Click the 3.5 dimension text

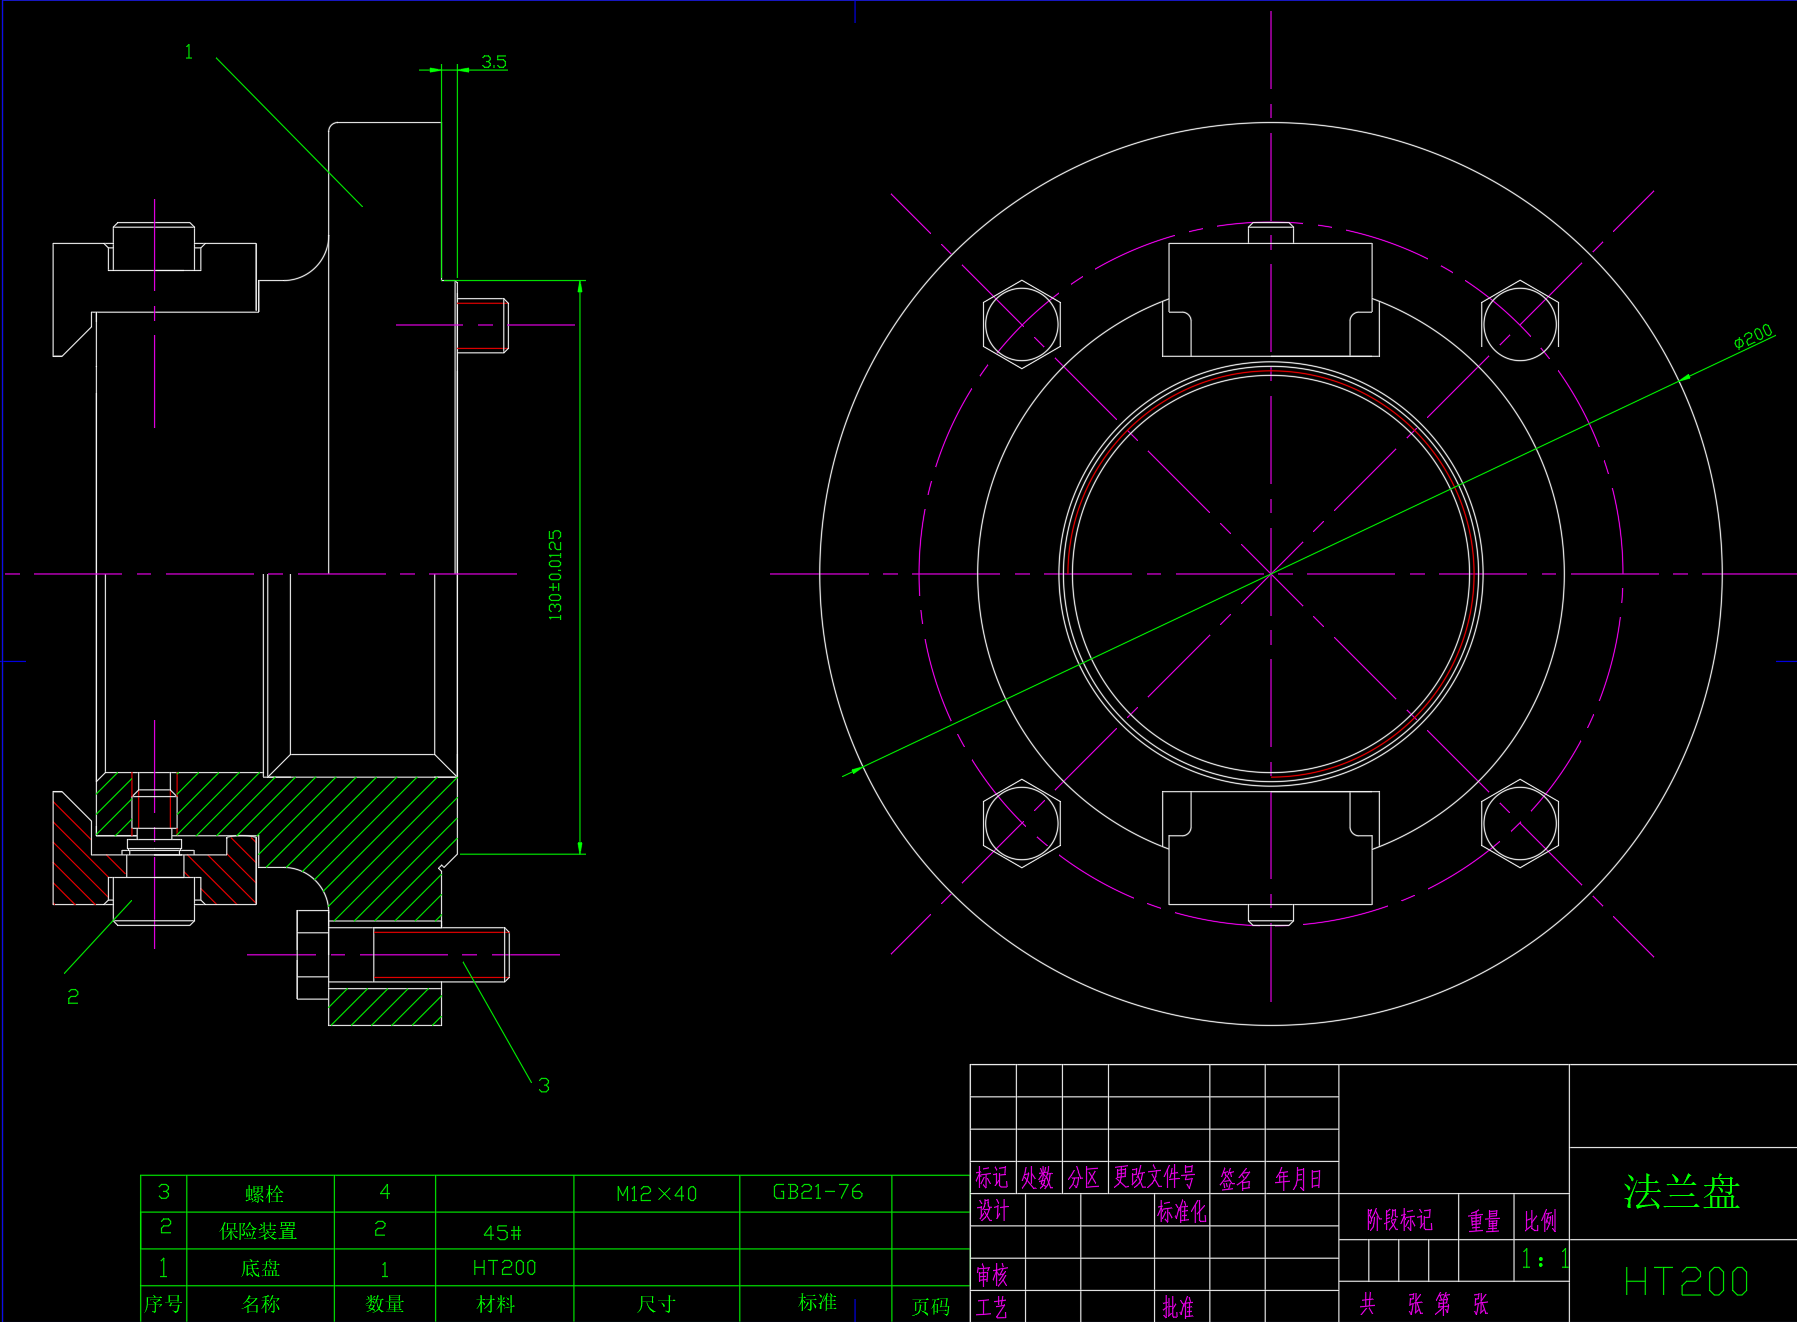pos(494,62)
